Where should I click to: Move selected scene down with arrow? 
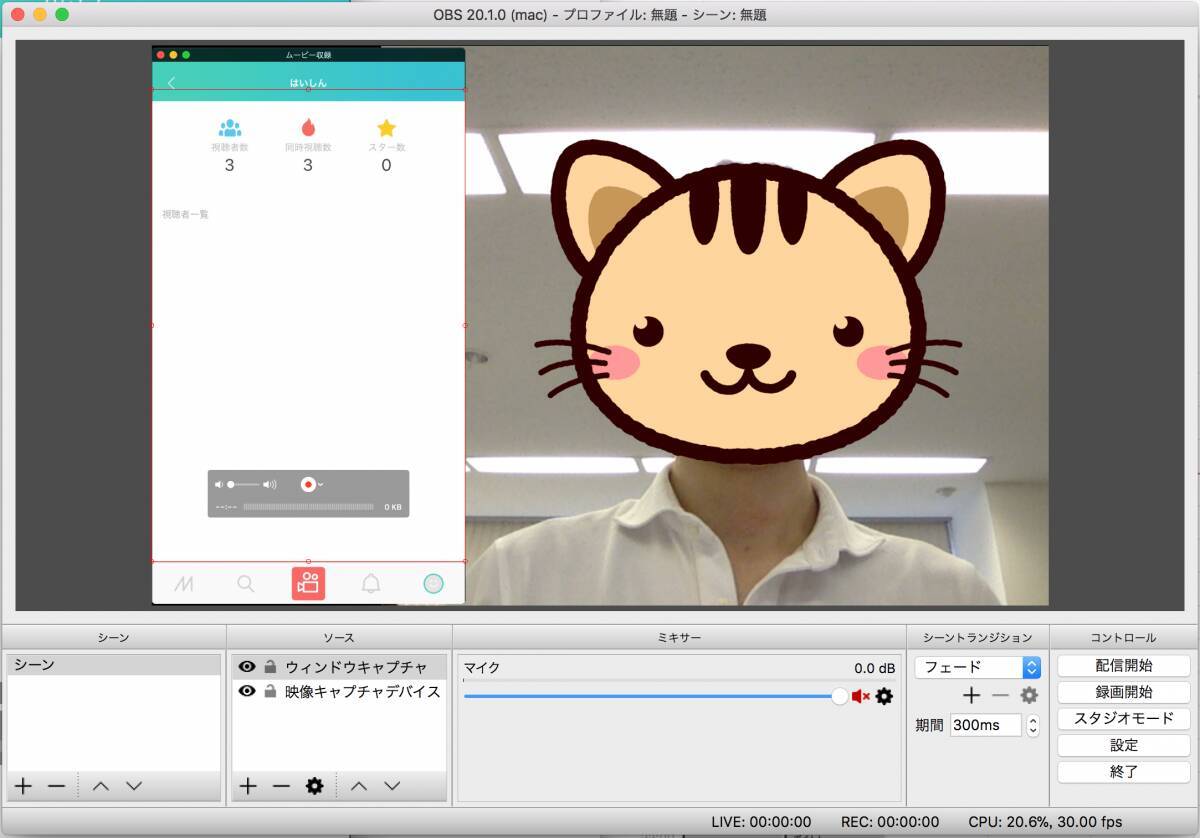(x=134, y=786)
